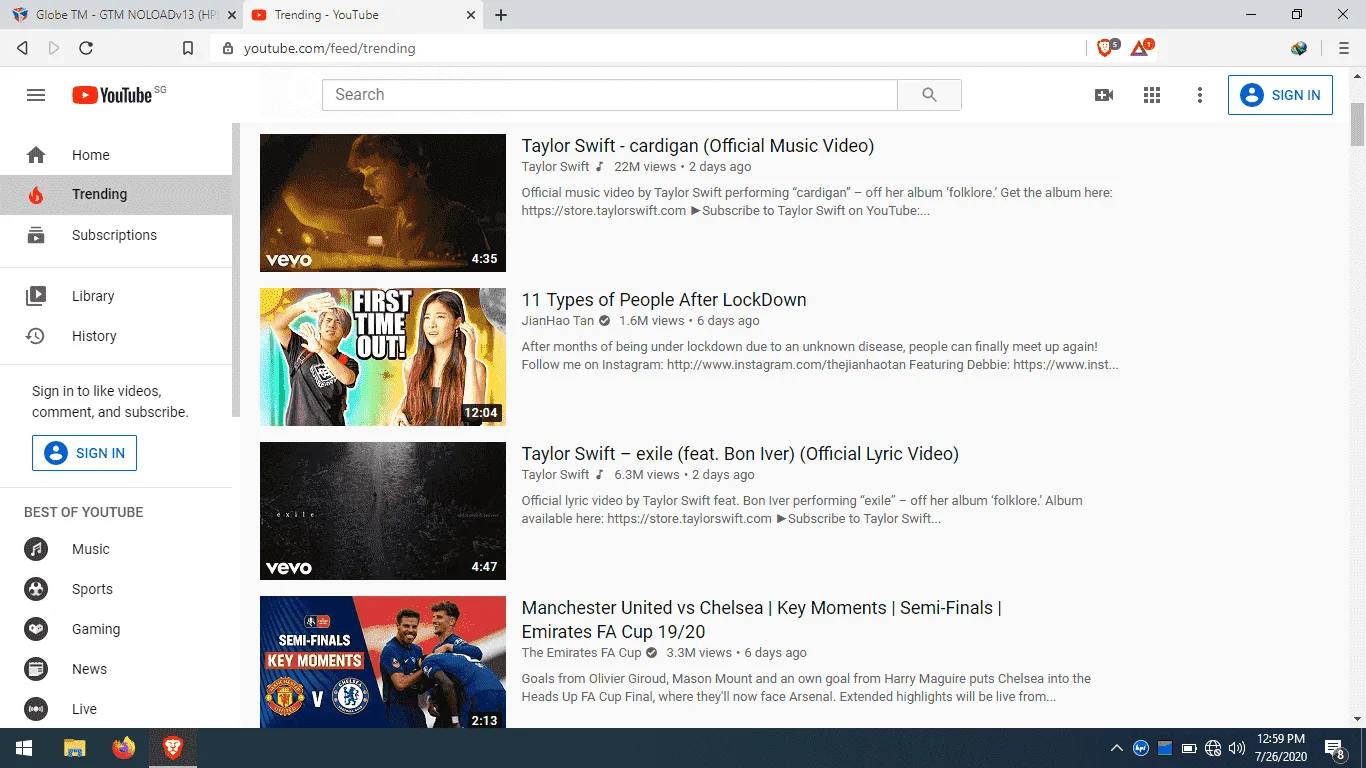Open the Library icon in sidebar

pos(36,296)
